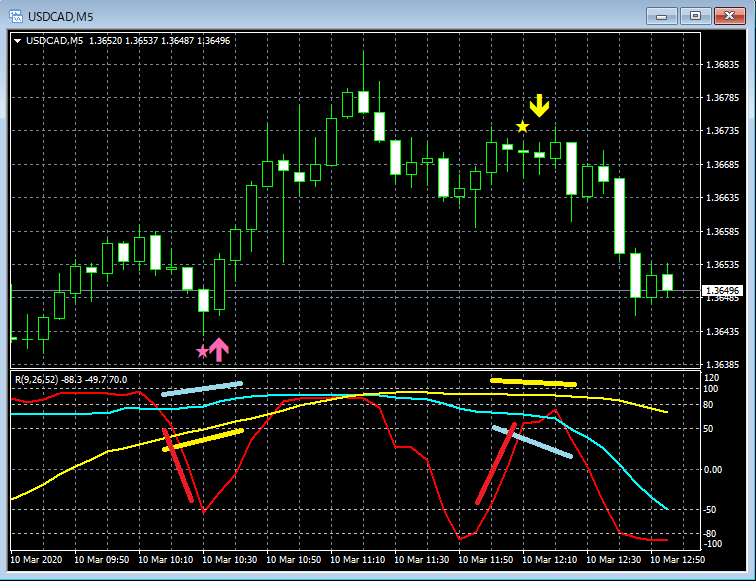Click the time axis label 10 Mar 11:10
The width and height of the screenshot is (756, 581).
click(x=358, y=560)
